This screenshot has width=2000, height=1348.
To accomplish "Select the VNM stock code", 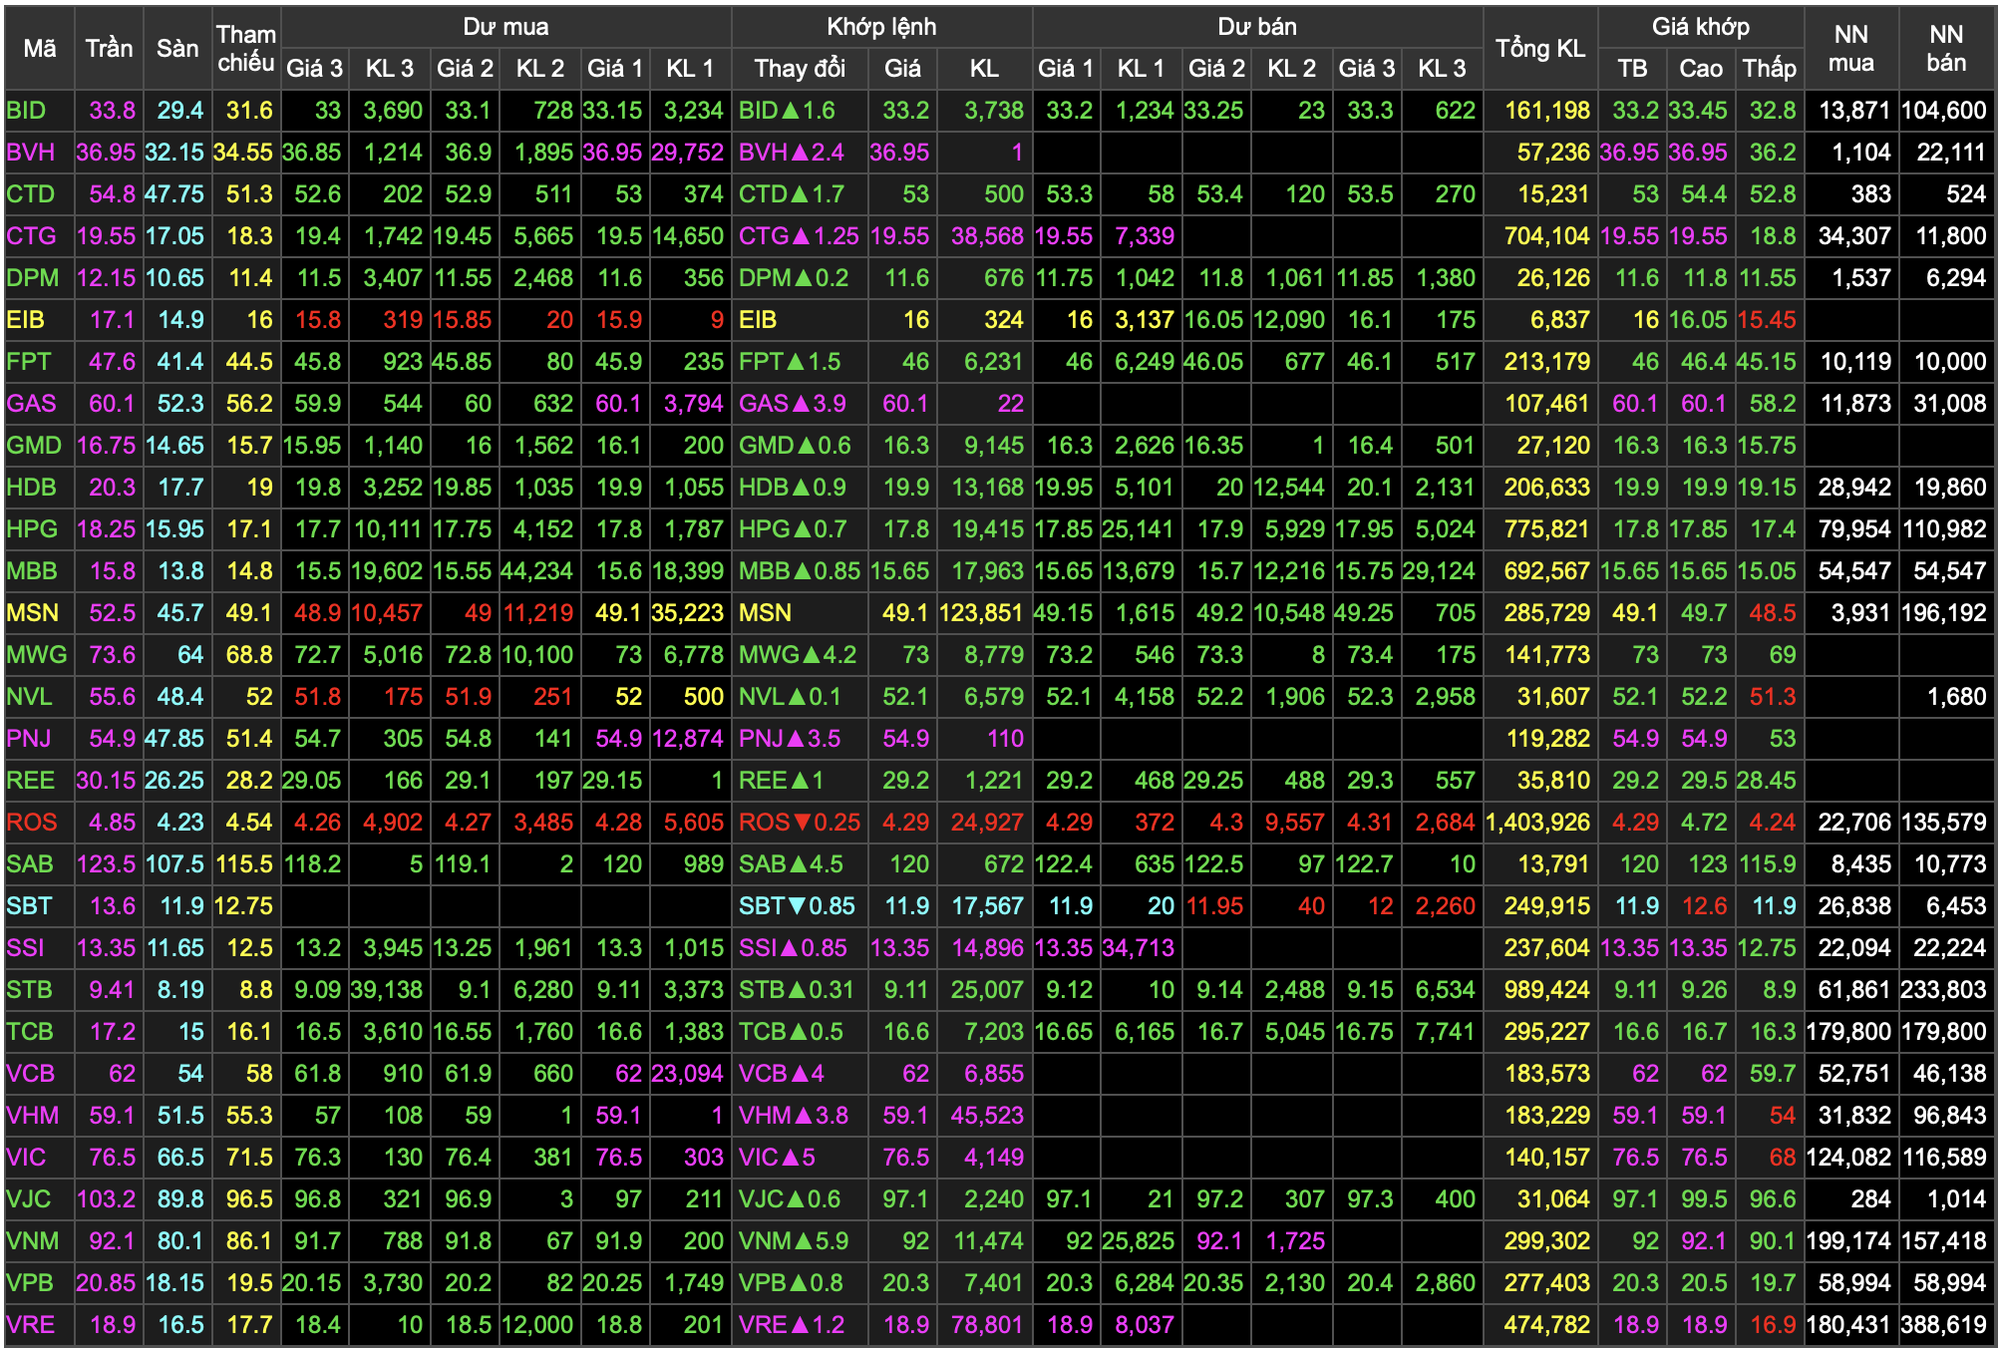I will pyautogui.click(x=32, y=1241).
